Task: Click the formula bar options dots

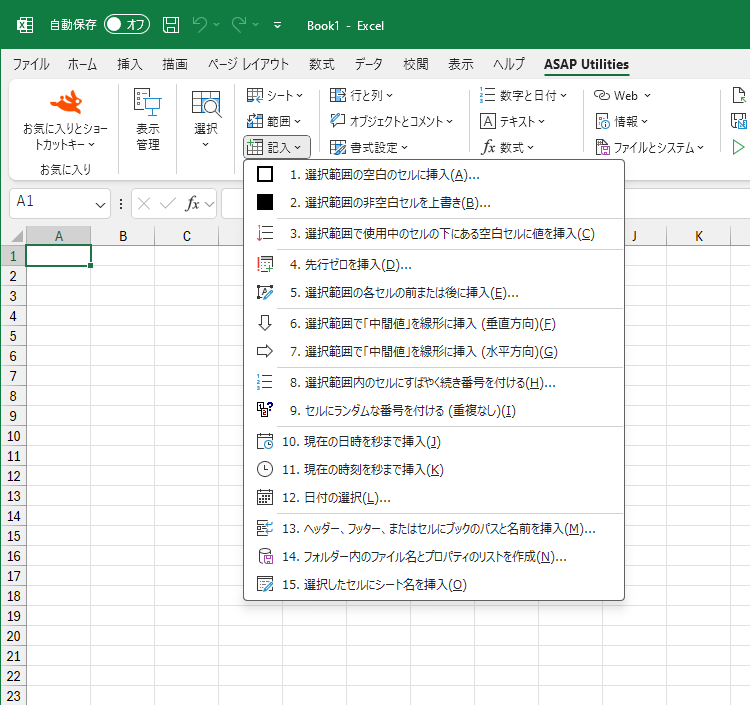Action: click(121, 204)
